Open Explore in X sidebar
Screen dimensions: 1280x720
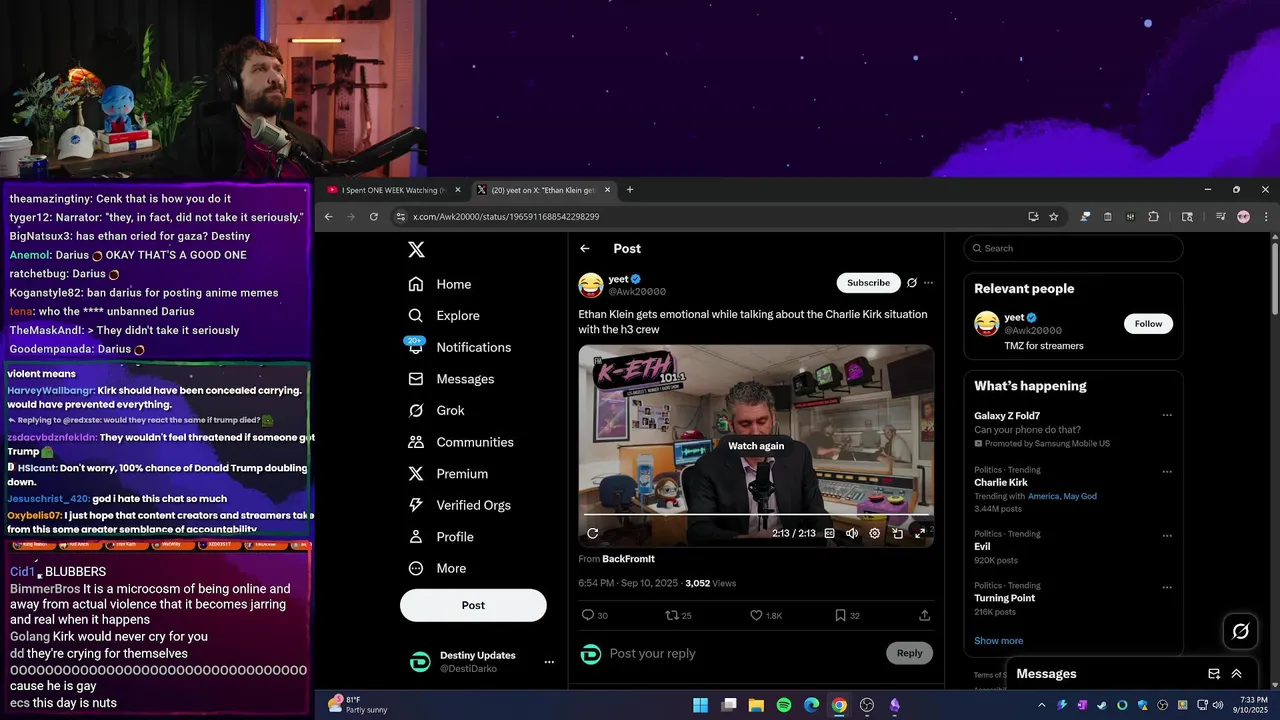444,315
